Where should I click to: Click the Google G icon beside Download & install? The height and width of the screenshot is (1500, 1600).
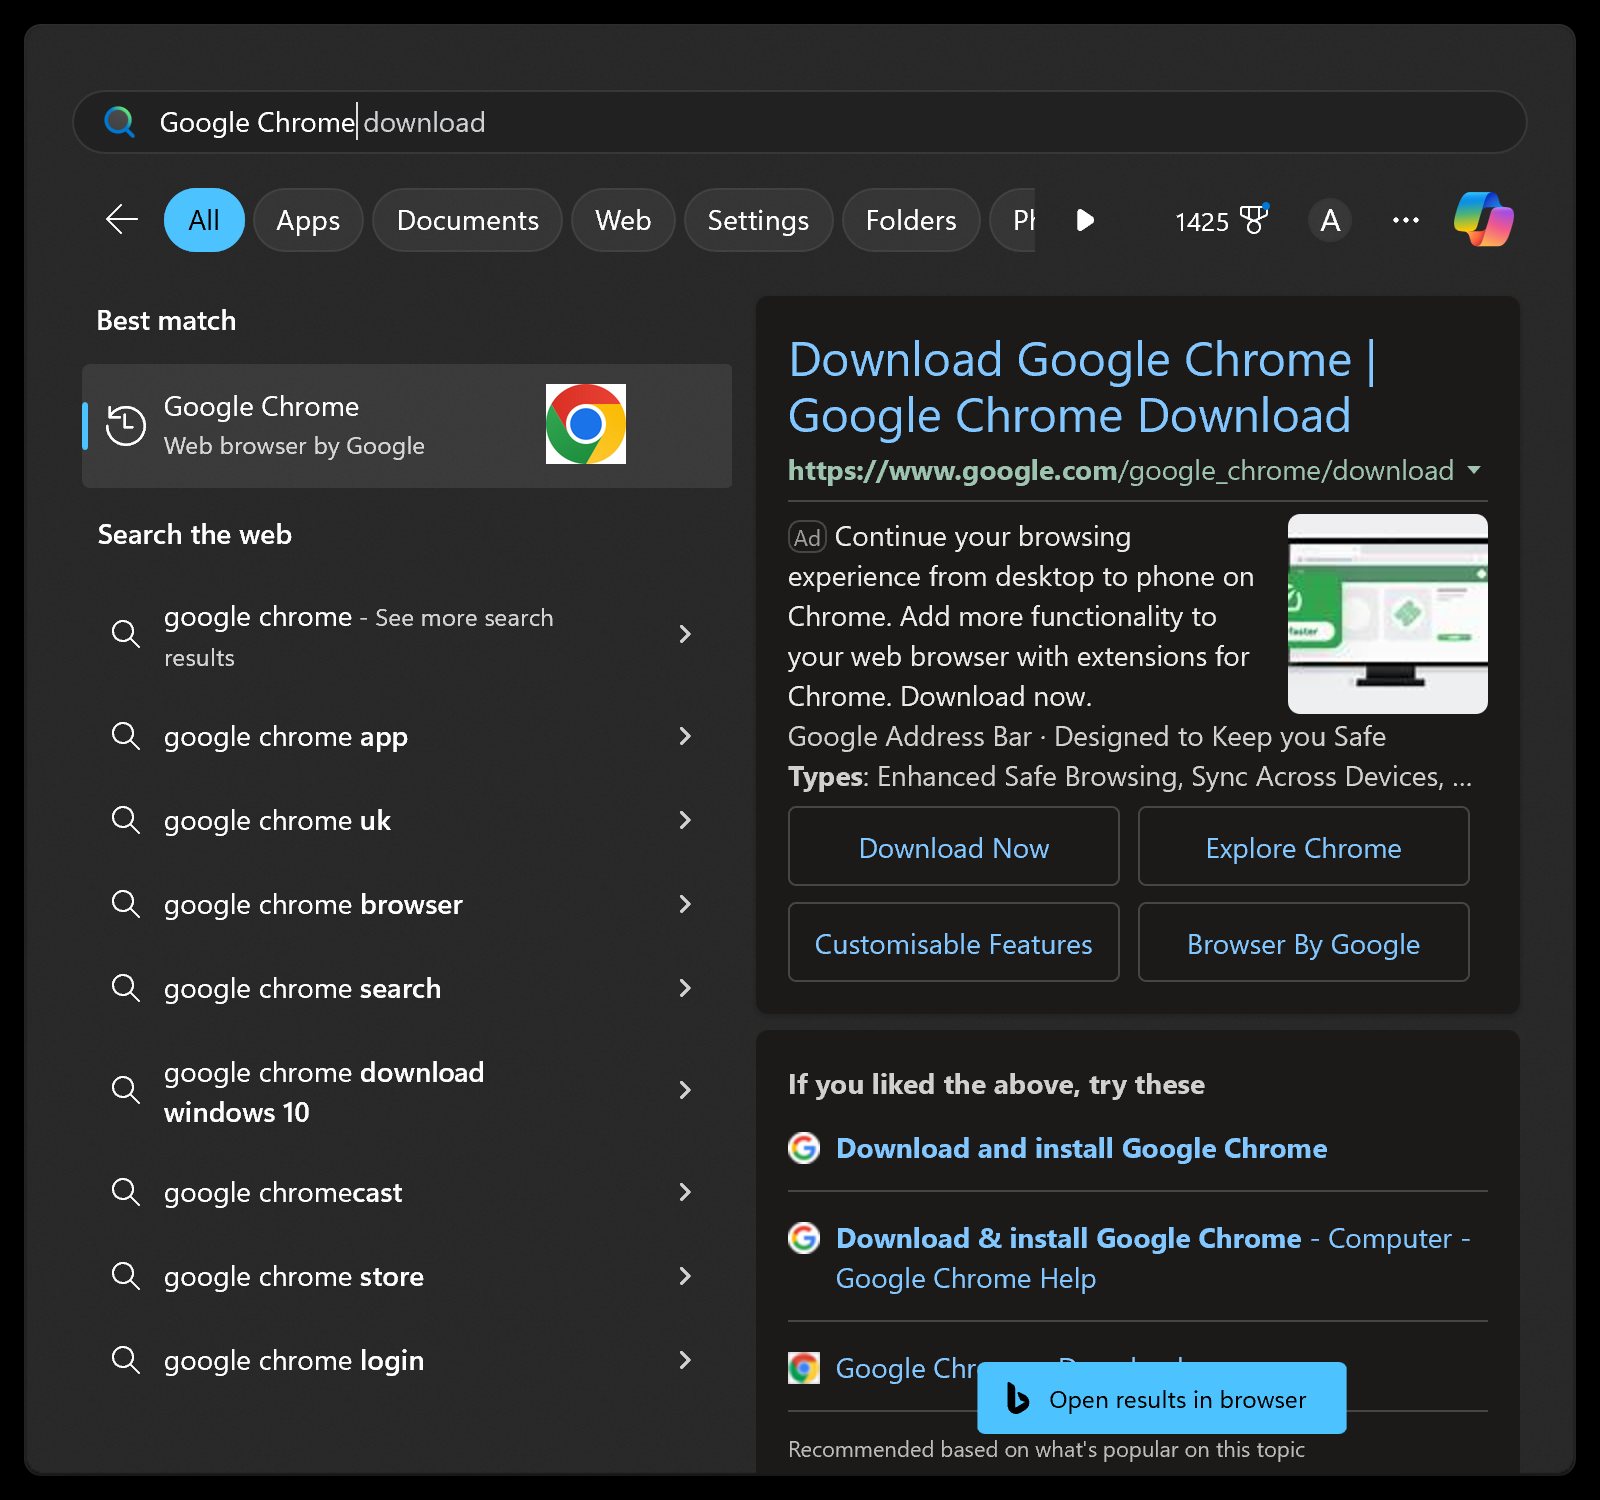click(804, 1238)
